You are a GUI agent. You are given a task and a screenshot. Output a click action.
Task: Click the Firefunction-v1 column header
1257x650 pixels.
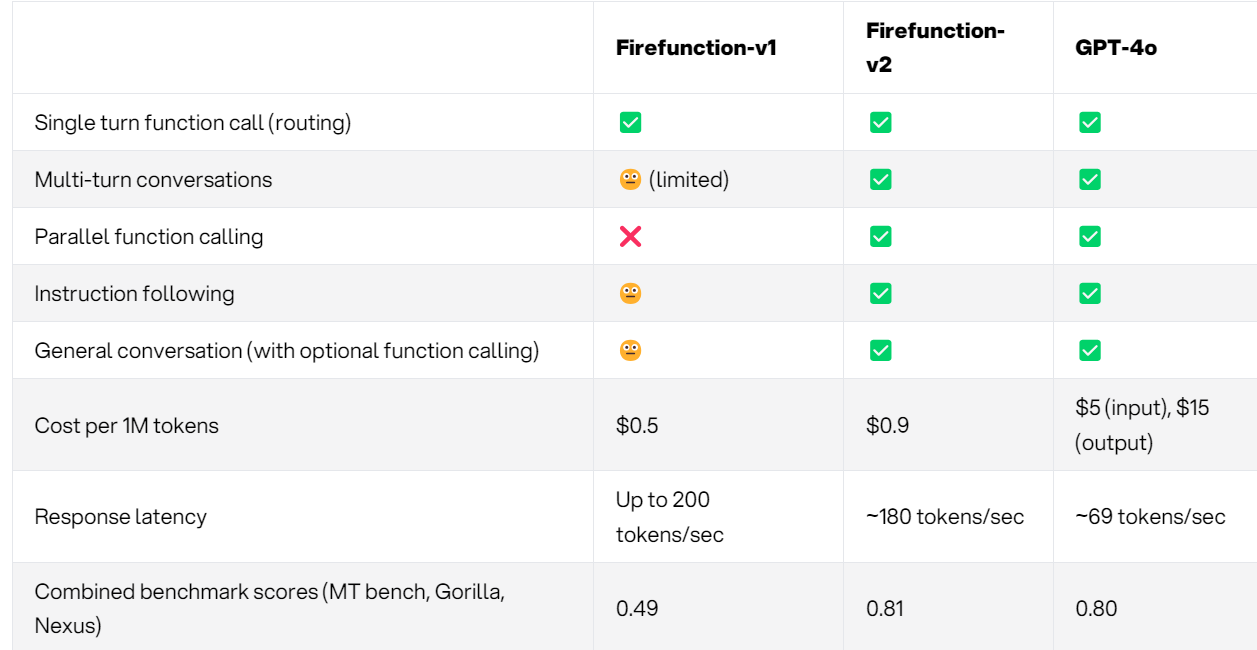pyautogui.click(x=696, y=48)
